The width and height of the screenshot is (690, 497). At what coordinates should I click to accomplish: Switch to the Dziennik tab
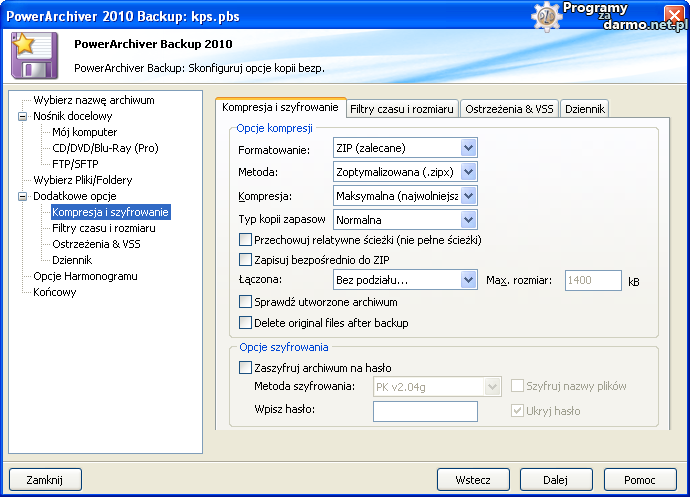coord(584,108)
